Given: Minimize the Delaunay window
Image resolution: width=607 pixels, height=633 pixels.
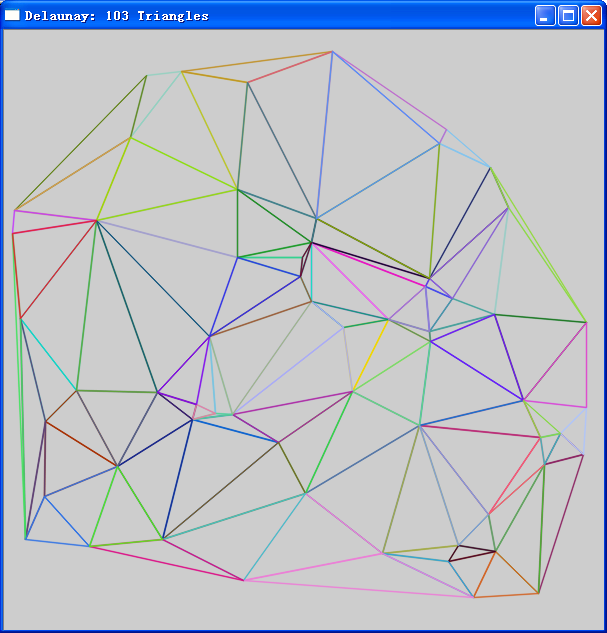Looking at the screenshot, I should click(x=545, y=16).
